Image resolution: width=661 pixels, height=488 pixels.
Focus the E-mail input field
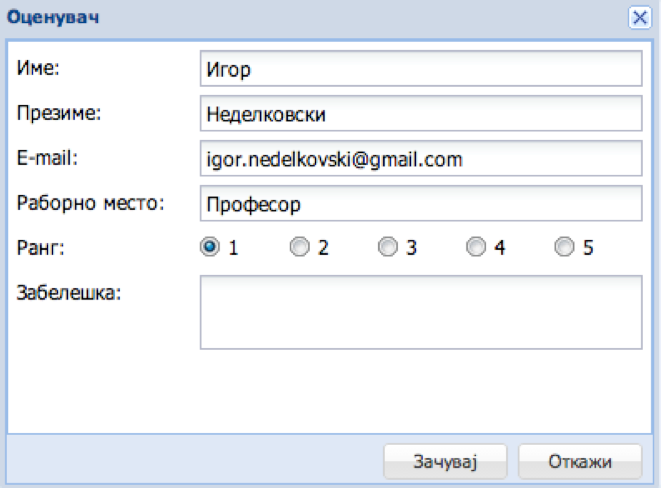click(421, 158)
